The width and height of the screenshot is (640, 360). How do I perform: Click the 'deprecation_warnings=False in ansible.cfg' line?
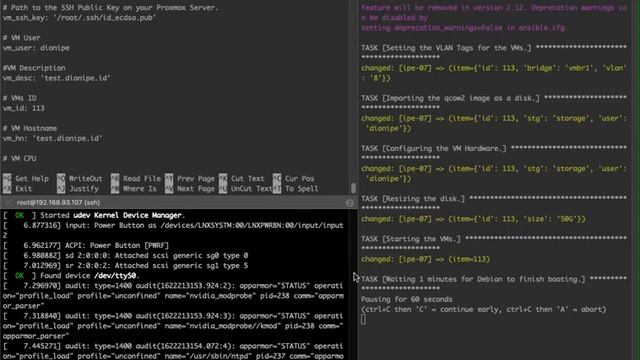point(463,28)
